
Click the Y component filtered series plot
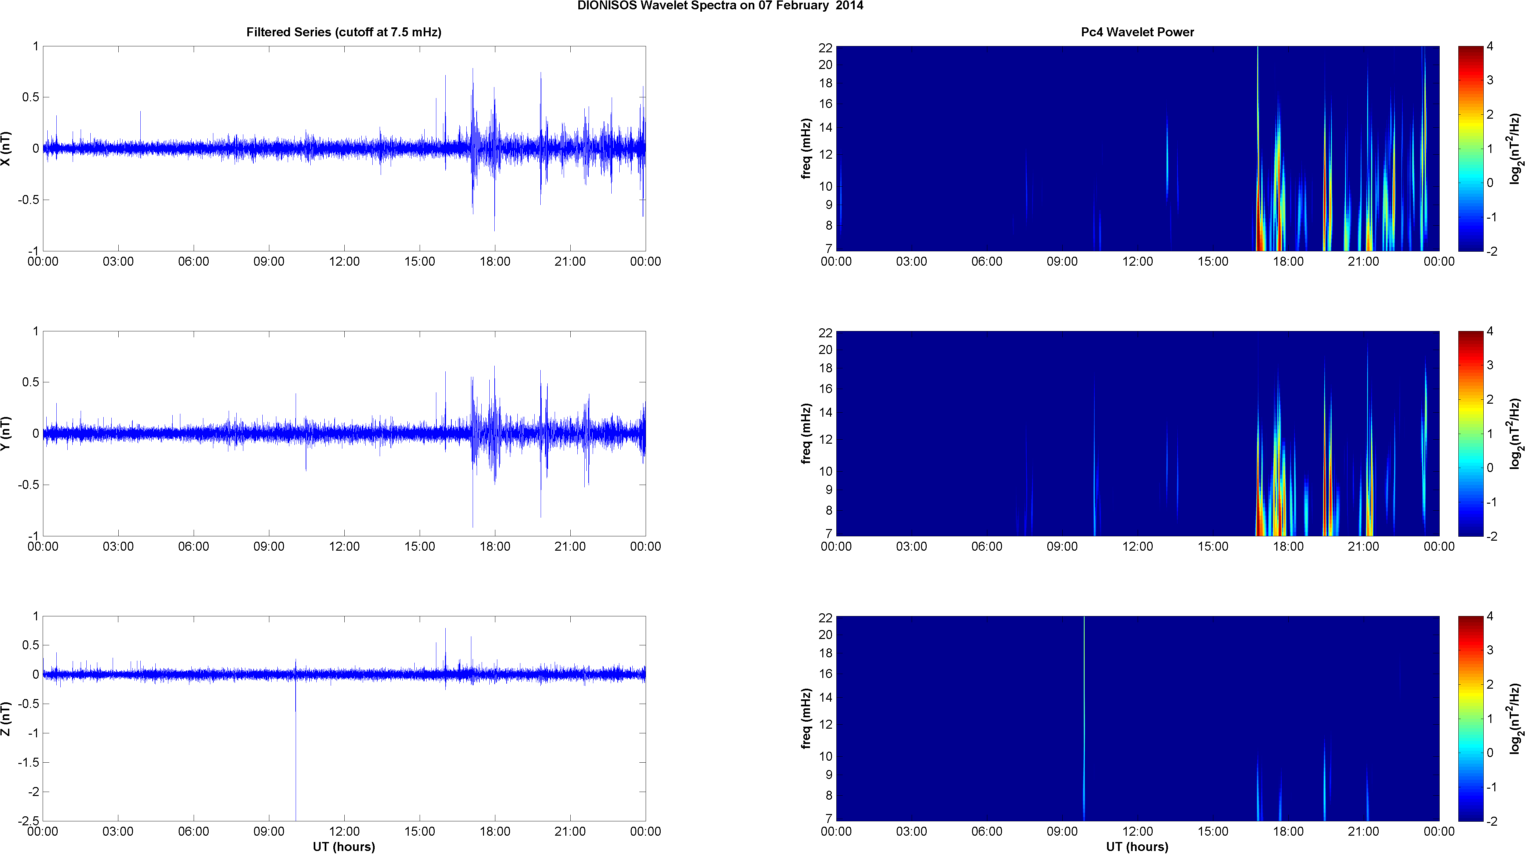click(x=344, y=433)
